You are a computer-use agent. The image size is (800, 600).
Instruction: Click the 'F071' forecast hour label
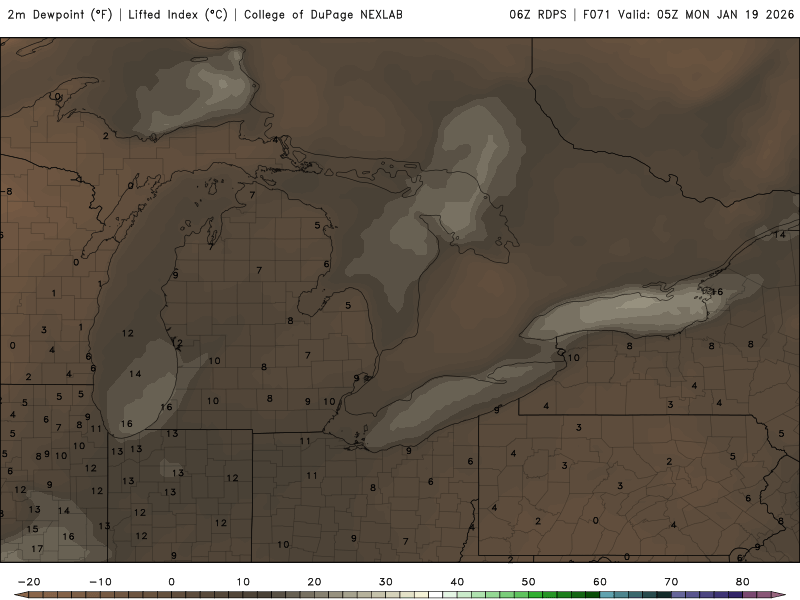[x=596, y=15]
